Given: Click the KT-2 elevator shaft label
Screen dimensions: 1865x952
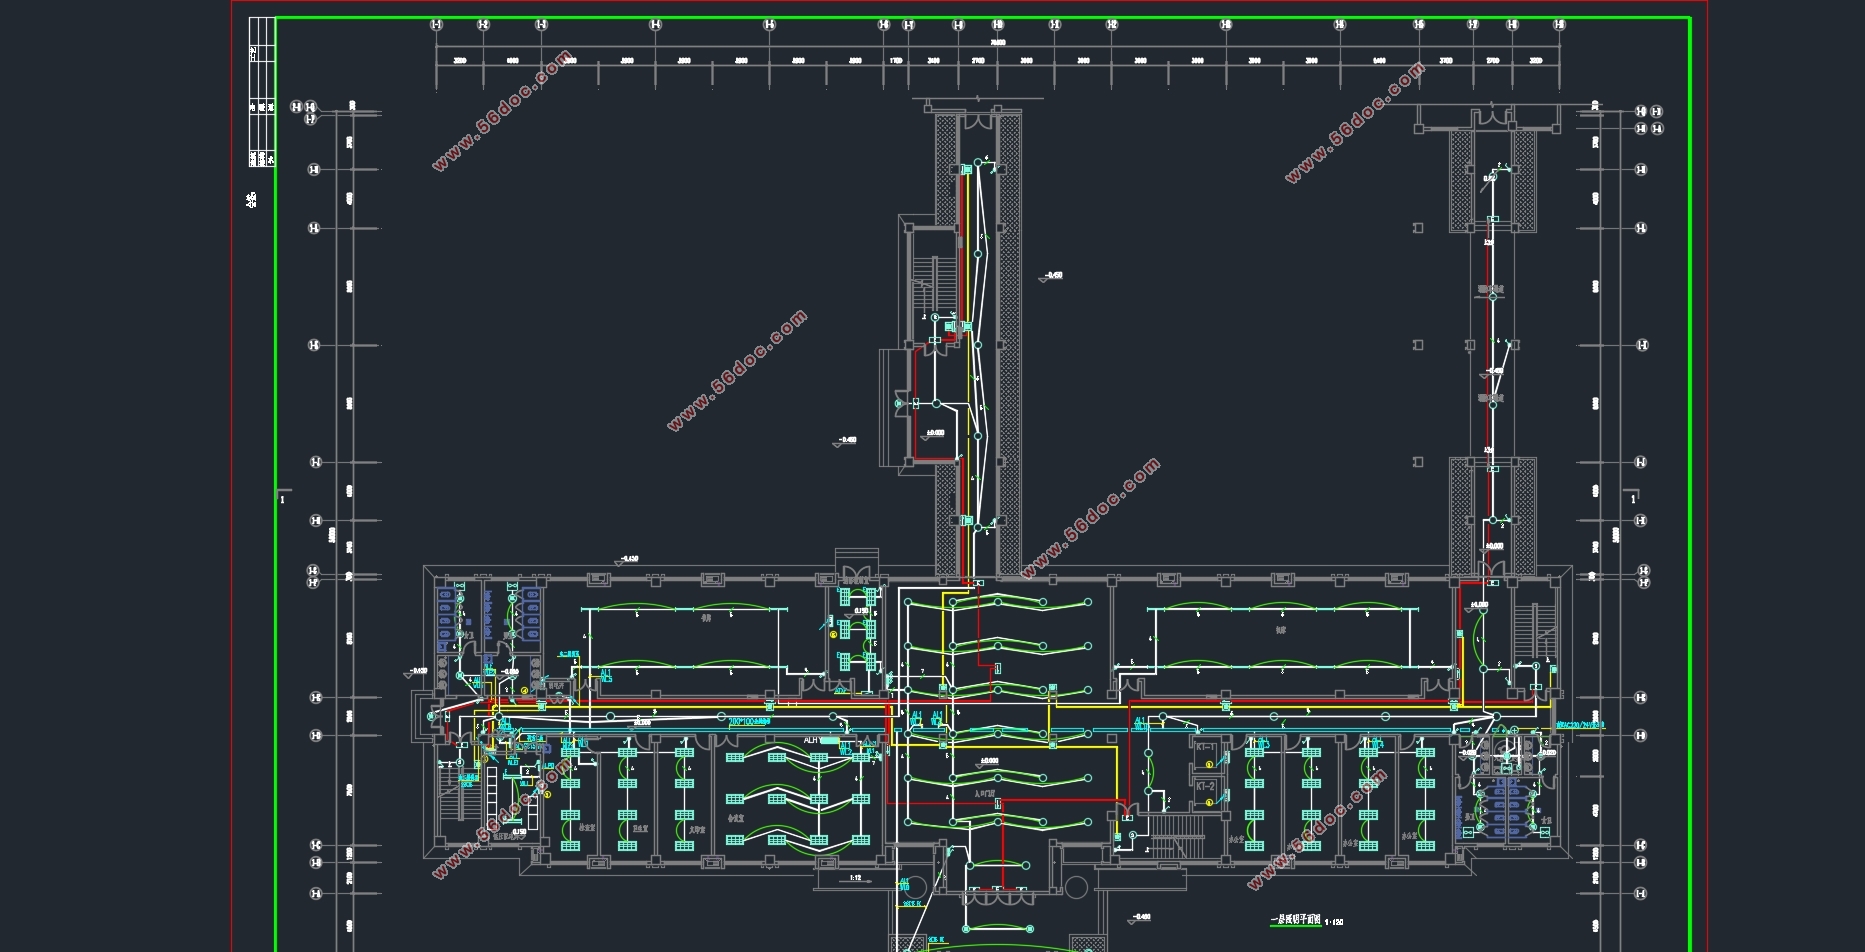Looking at the screenshot, I should click(x=1205, y=787).
